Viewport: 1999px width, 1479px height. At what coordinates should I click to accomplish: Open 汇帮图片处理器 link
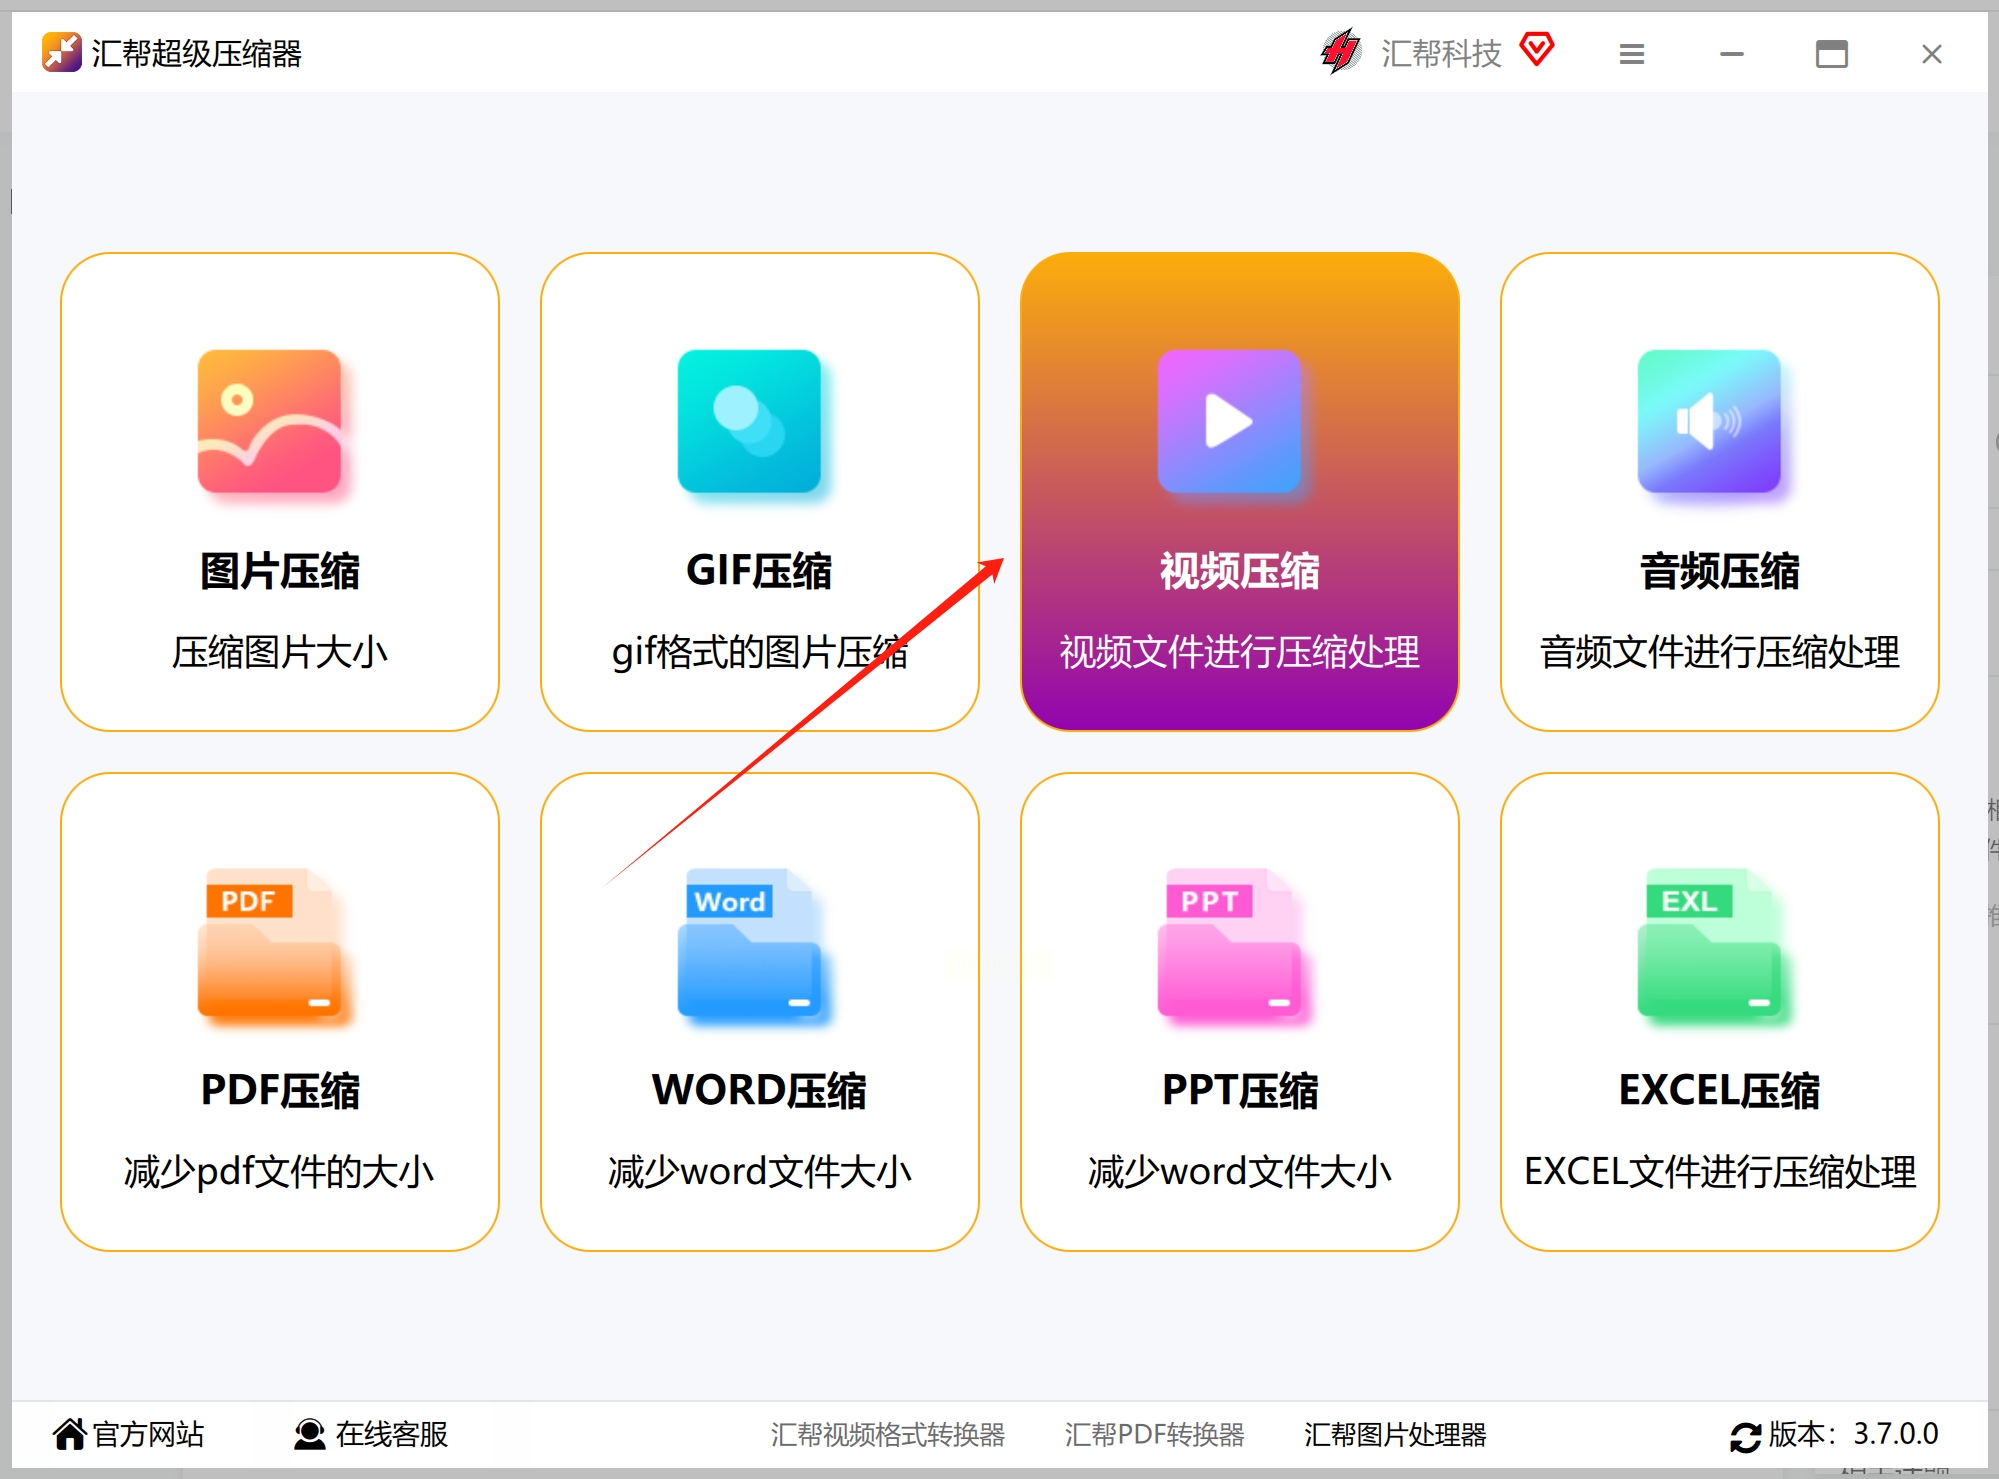[1394, 1434]
